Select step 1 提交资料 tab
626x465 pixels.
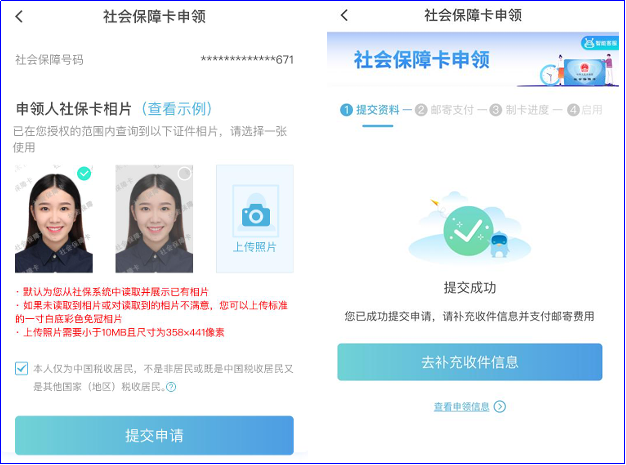point(370,110)
